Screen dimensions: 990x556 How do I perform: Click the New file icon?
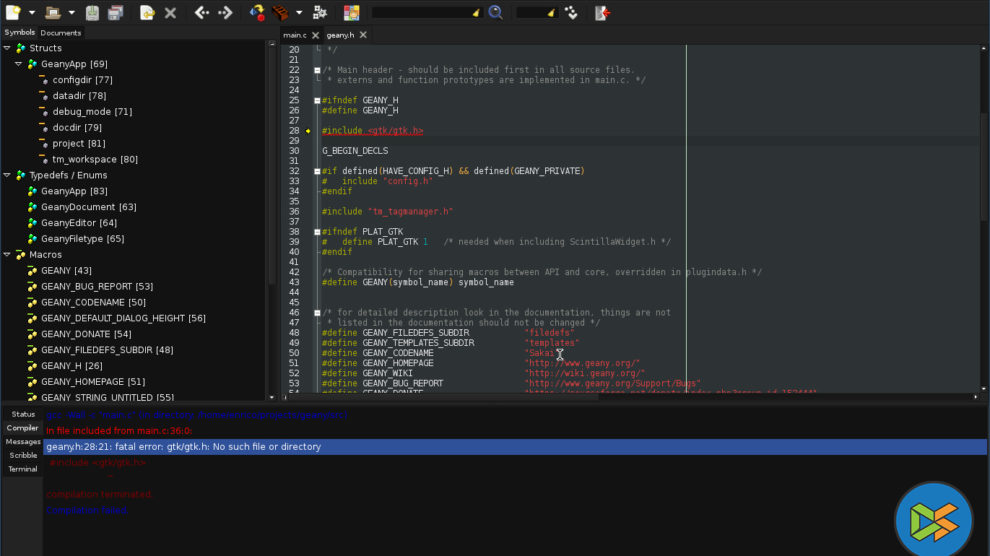[13, 13]
